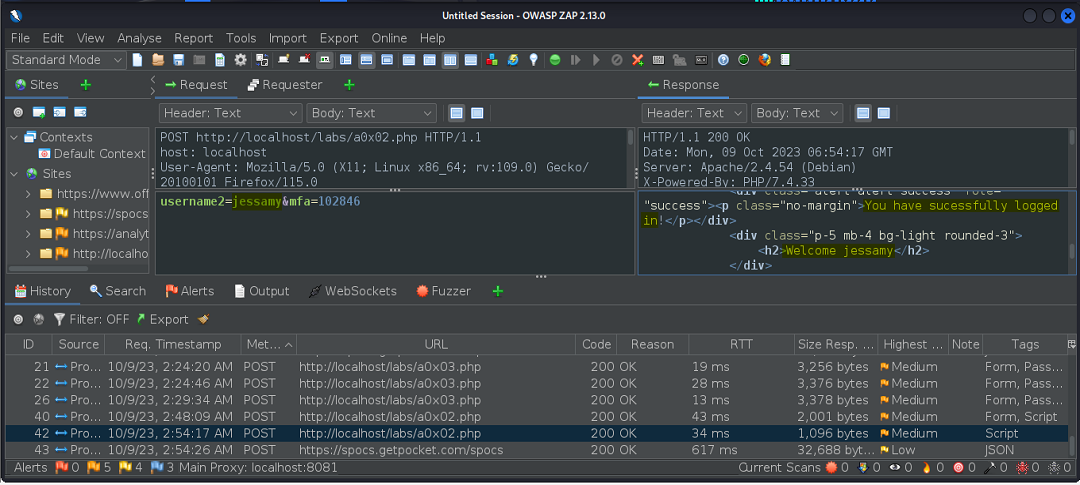Click the History table vertical scrollbar
The image size is (1080, 485).
[1071, 444]
